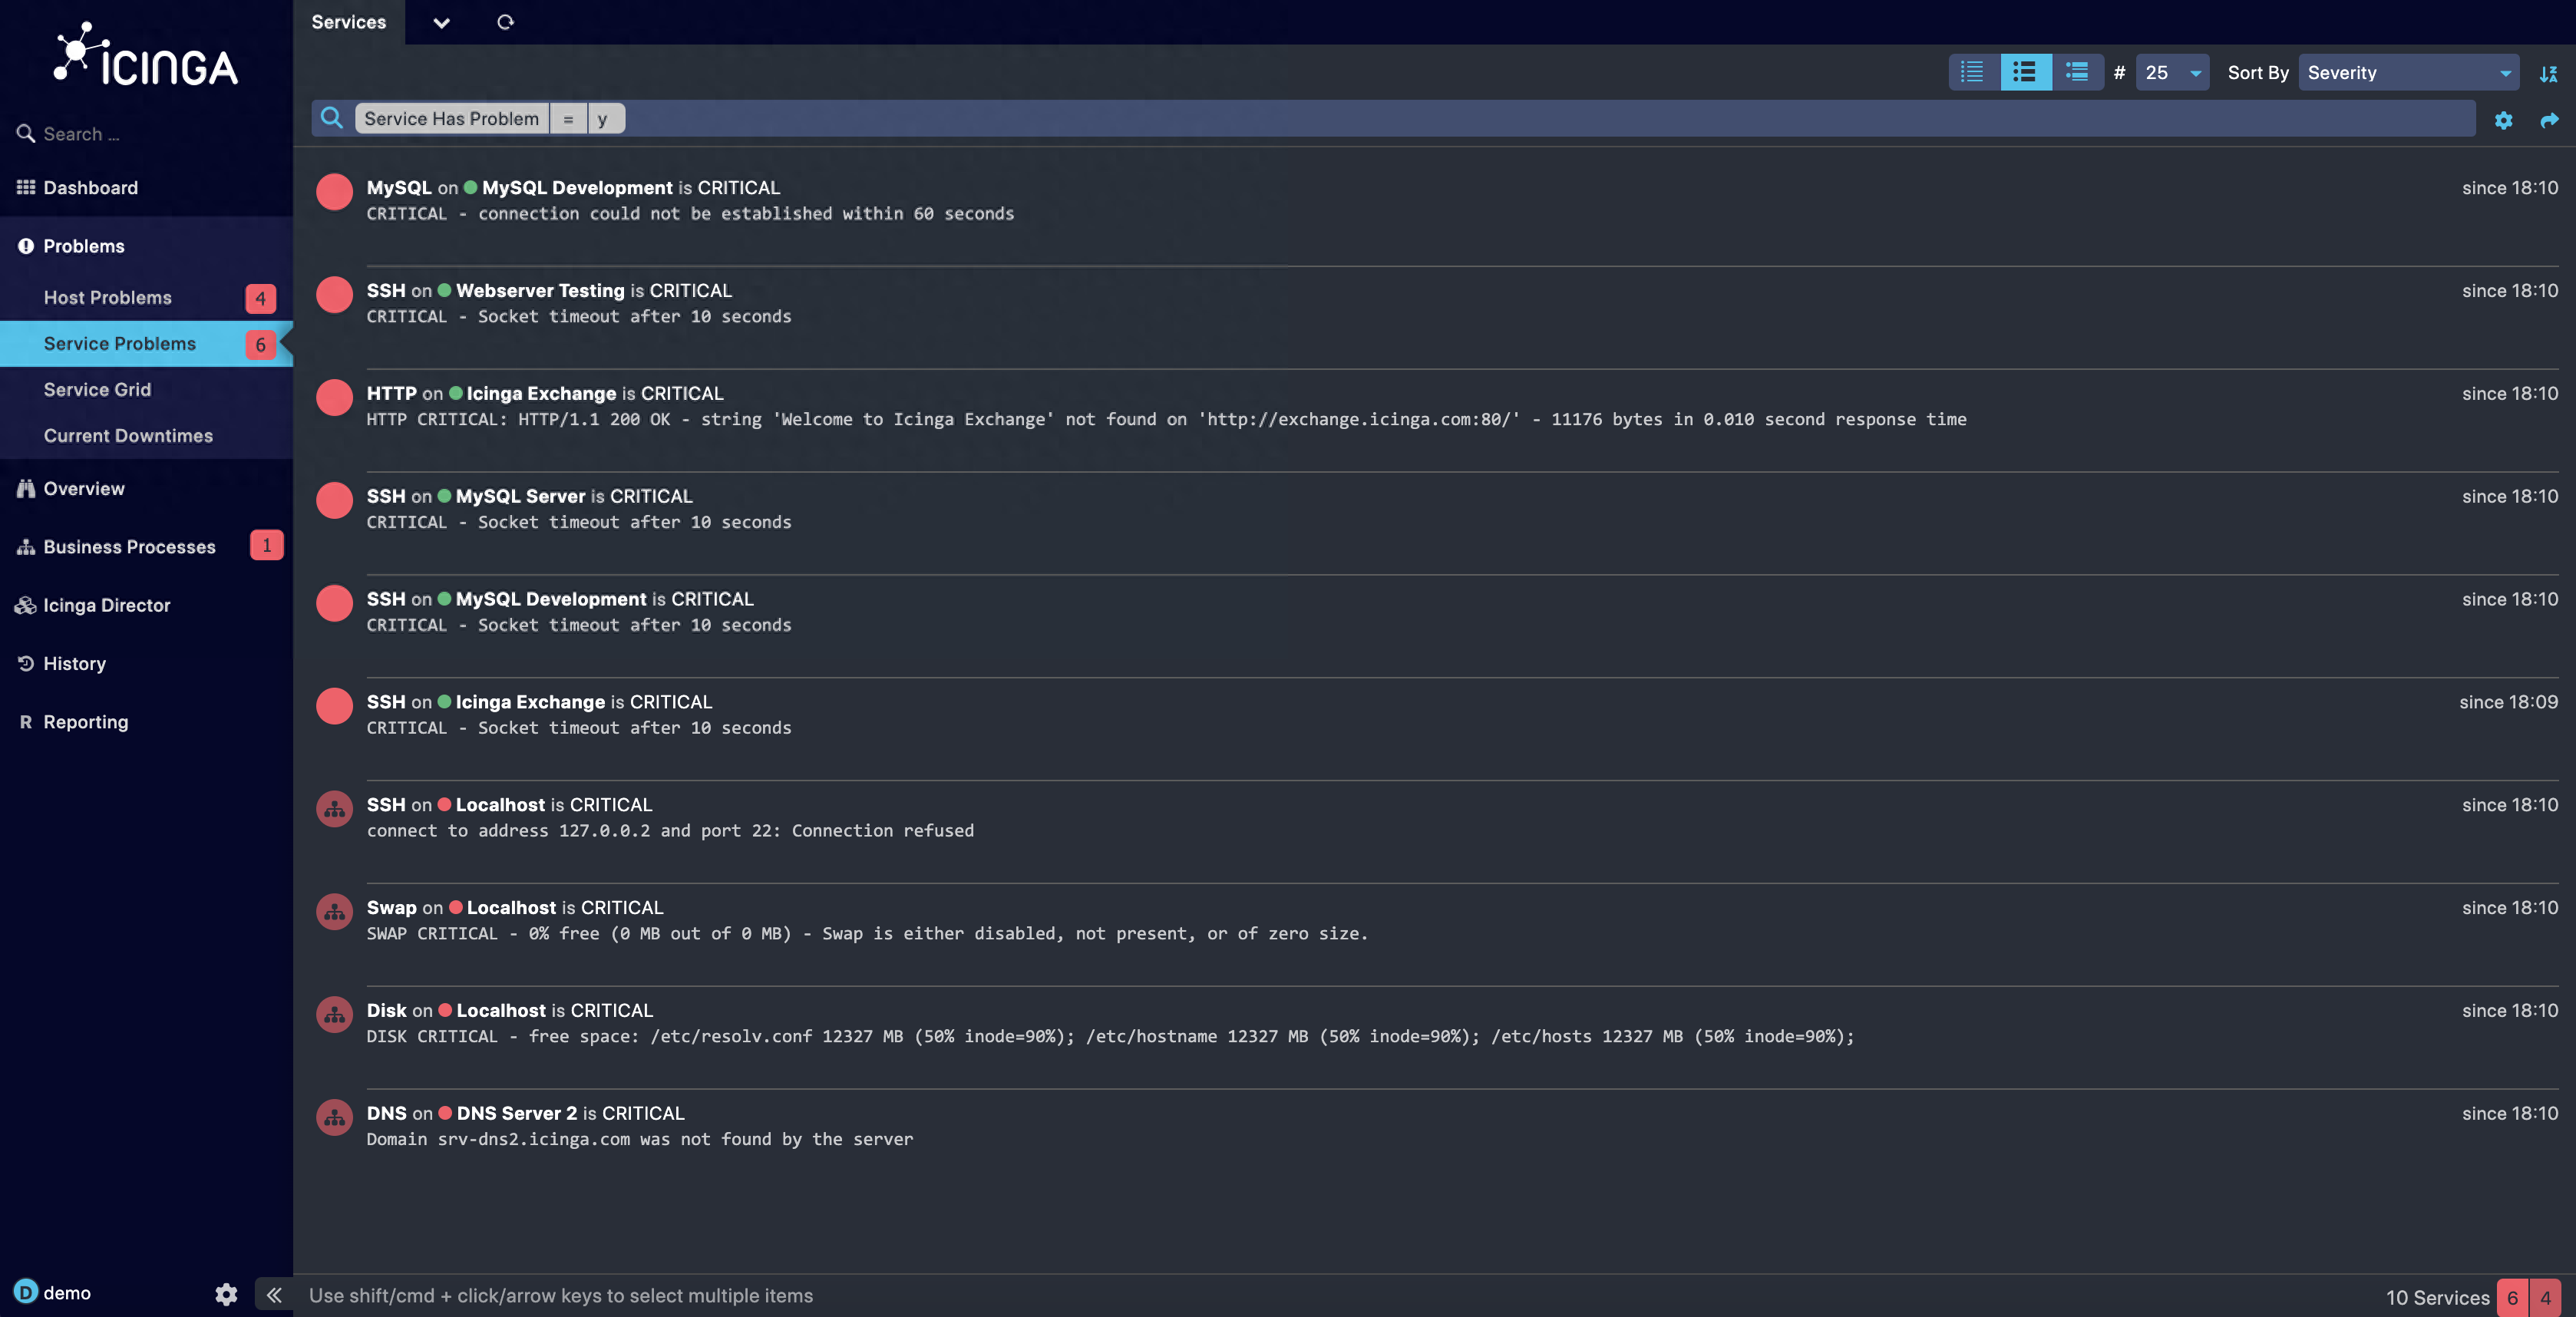Open Host Problems in the sidebar
This screenshot has height=1317, width=2576.
[x=108, y=298]
